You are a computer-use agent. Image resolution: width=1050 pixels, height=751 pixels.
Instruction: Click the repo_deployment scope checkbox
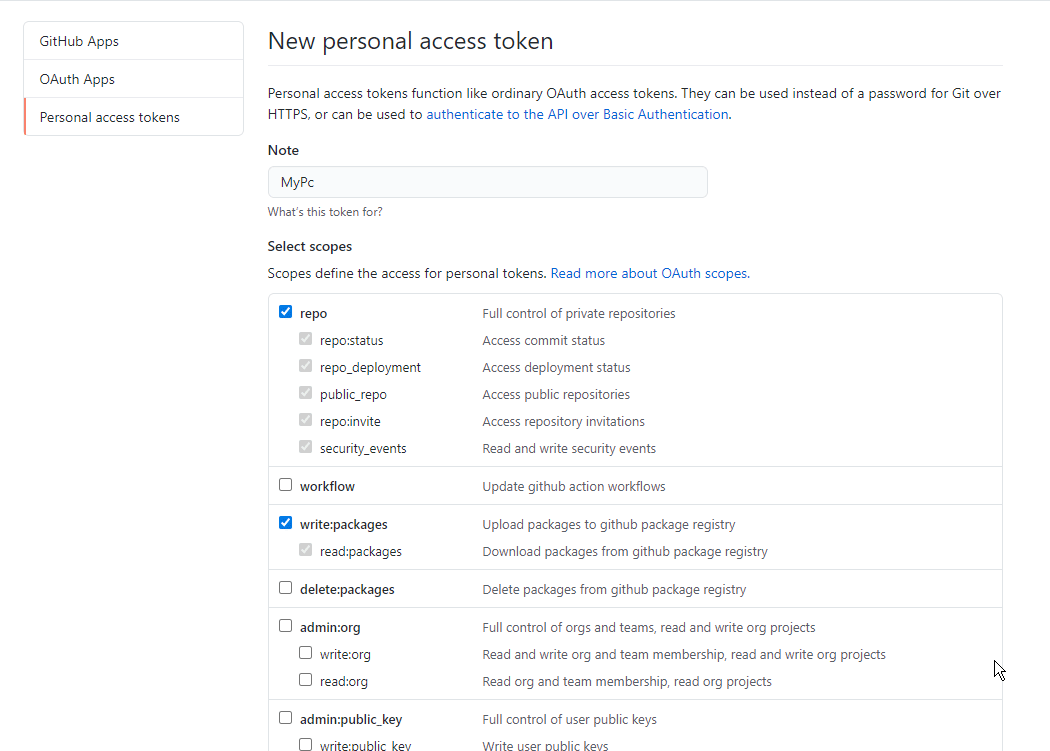(306, 367)
